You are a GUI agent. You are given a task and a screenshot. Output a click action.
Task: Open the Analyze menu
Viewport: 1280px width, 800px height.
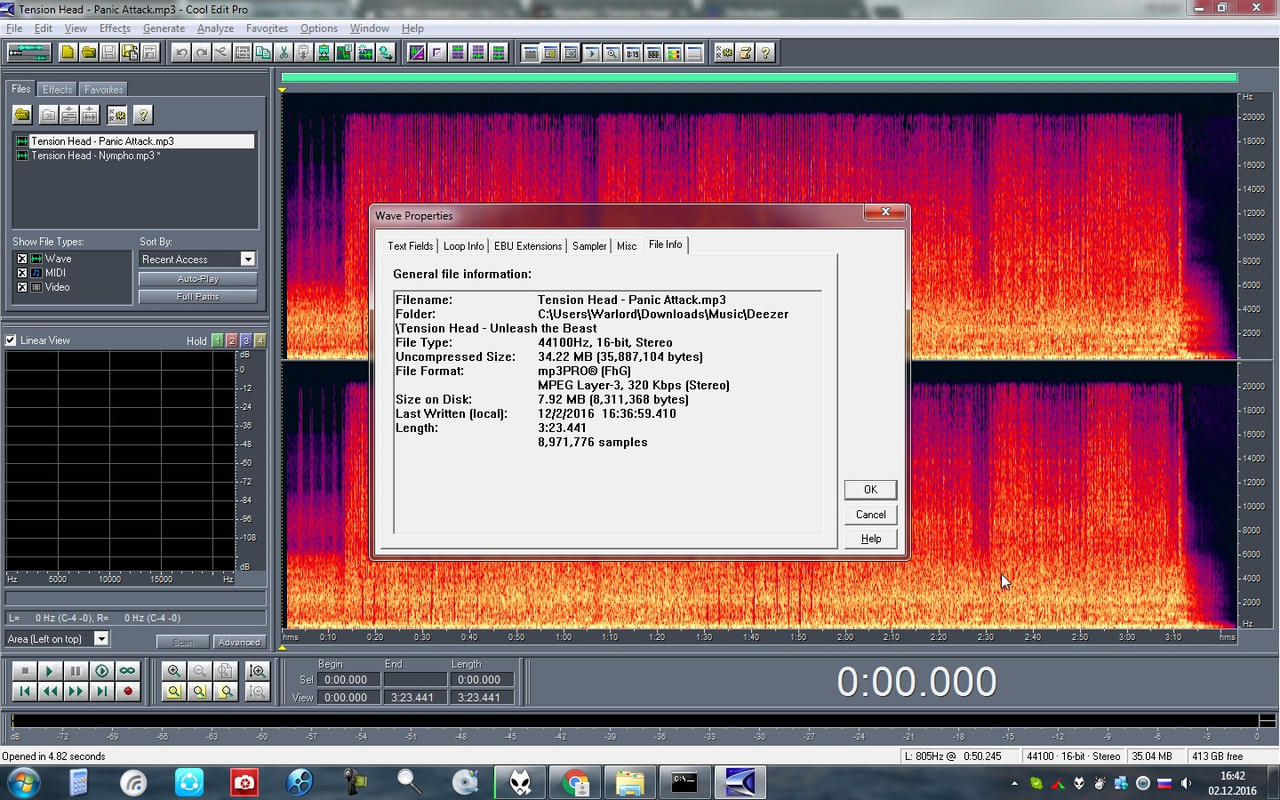(x=215, y=28)
